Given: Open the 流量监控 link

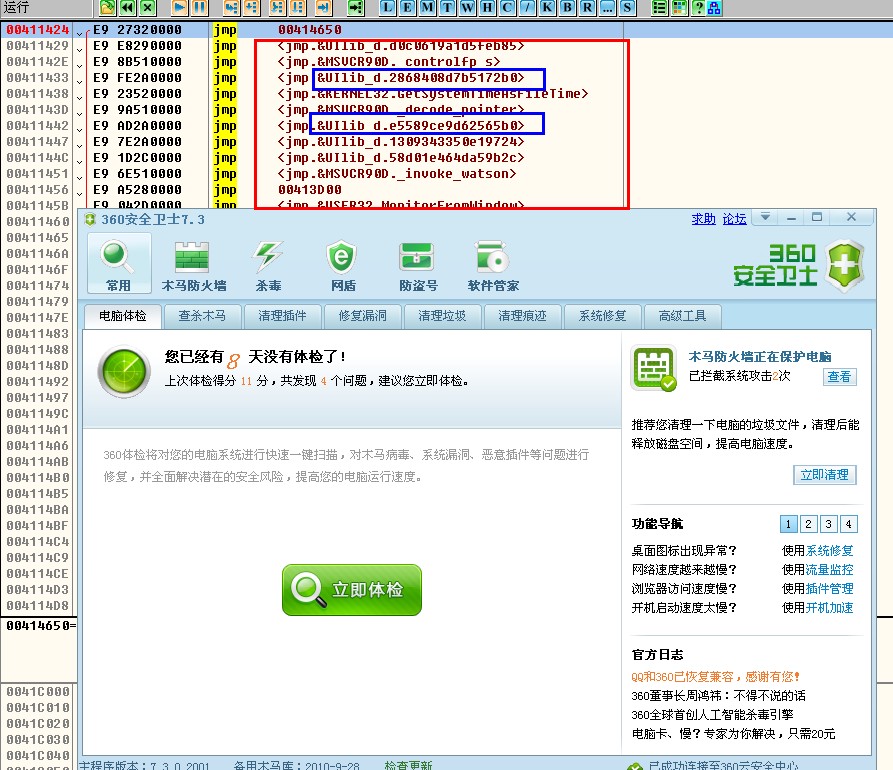Looking at the screenshot, I should click(830, 570).
